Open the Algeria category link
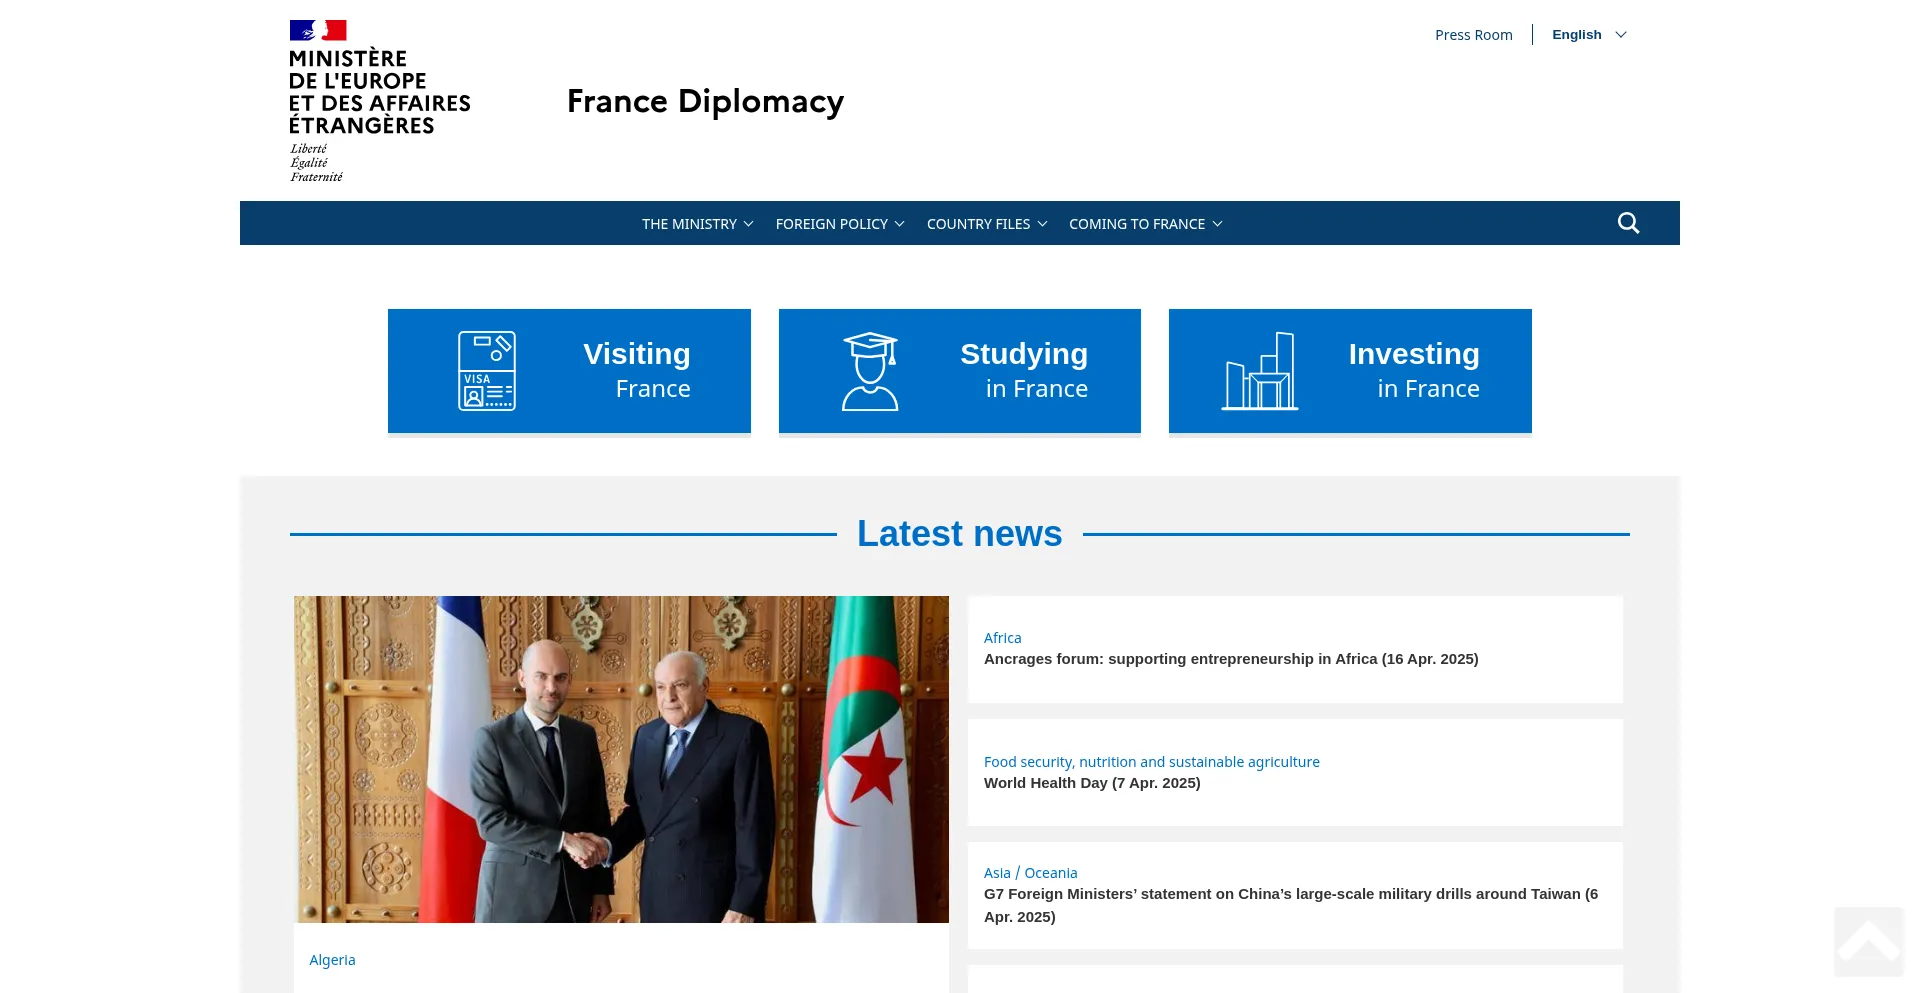The width and height of the screenshot is (1920, 993). point(332,960)
